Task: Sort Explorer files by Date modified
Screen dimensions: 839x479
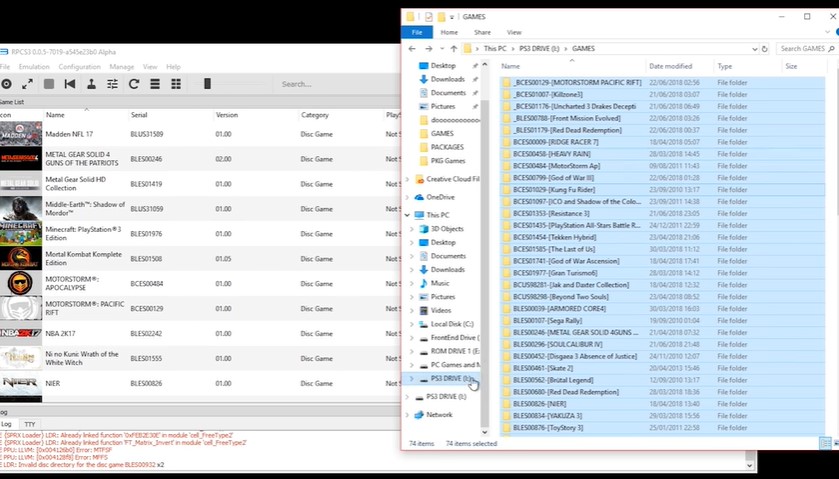Action: [x=670, y=66]
